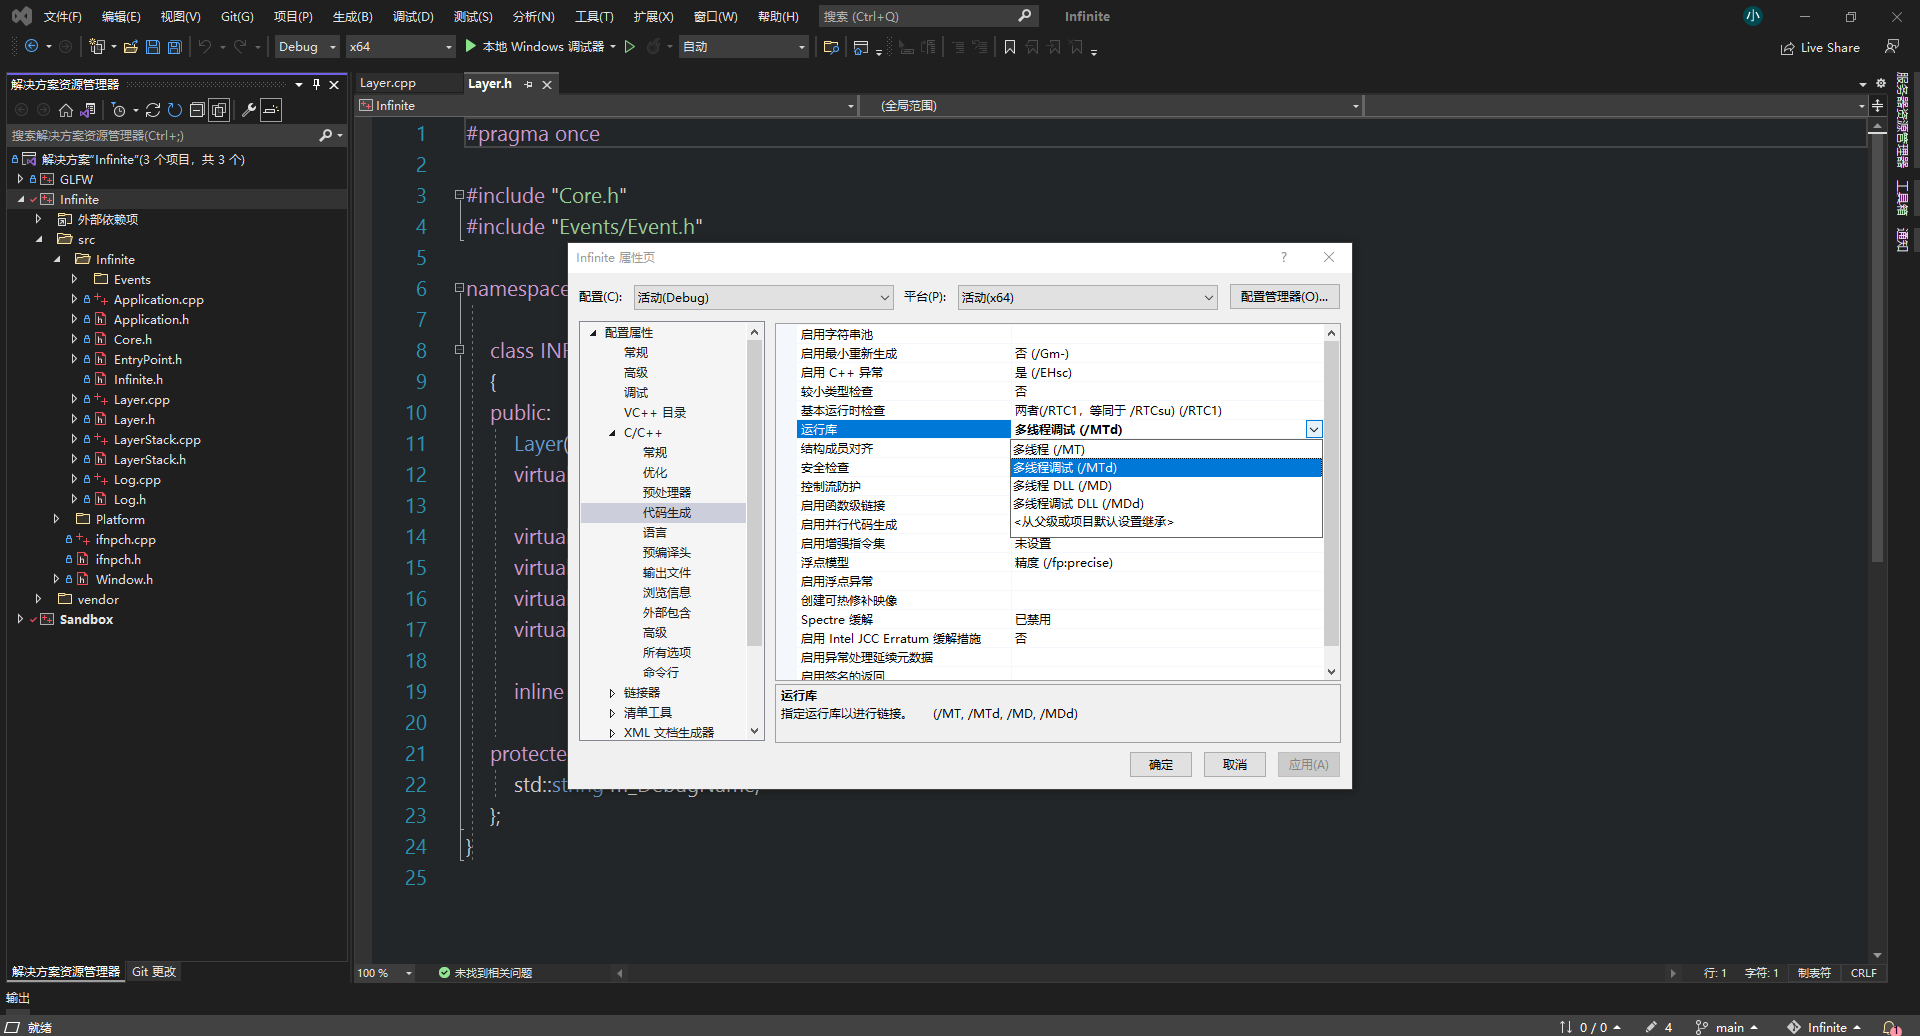The width and height of the screenshot is (1920, 1036).
Task: Close the Layer.h editor tab
Action: coord(547,84)
